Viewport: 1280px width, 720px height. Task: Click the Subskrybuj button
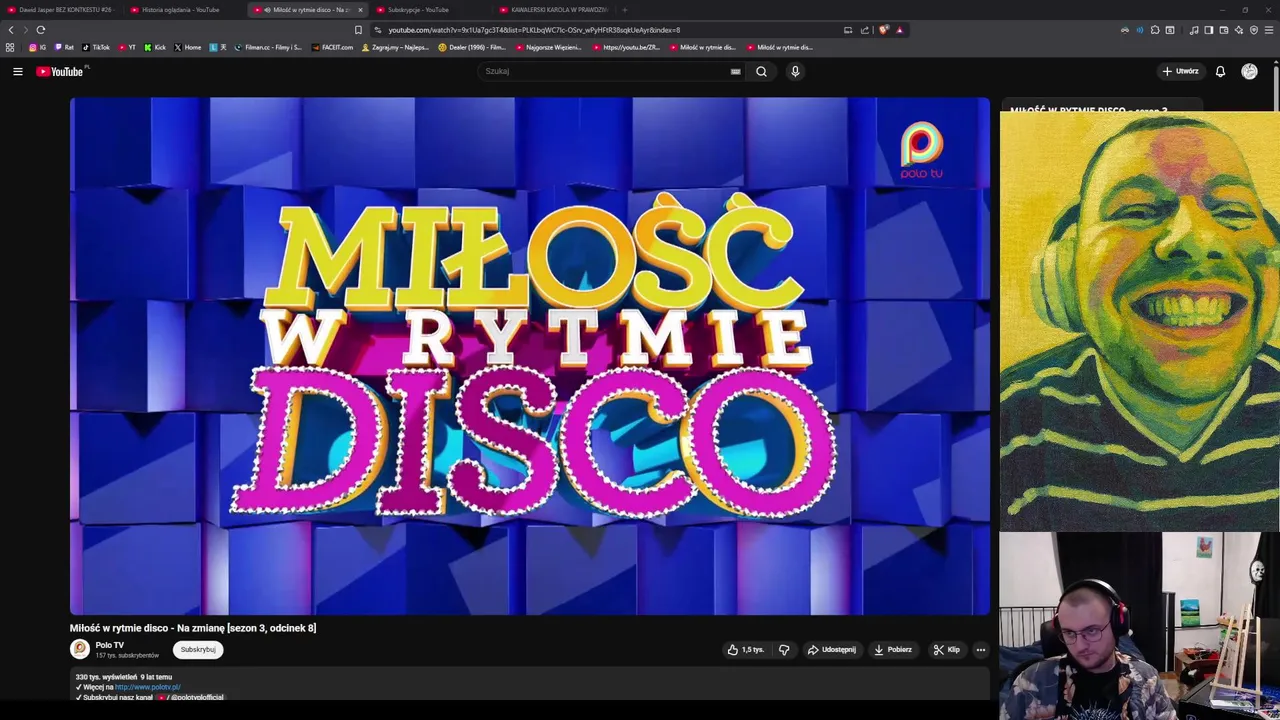coord(198,649)
